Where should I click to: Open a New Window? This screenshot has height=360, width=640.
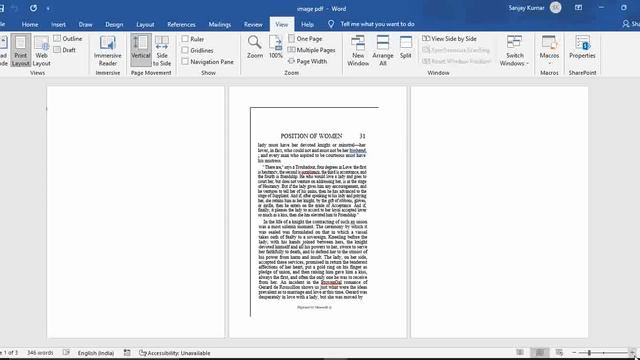pos(358,51)
